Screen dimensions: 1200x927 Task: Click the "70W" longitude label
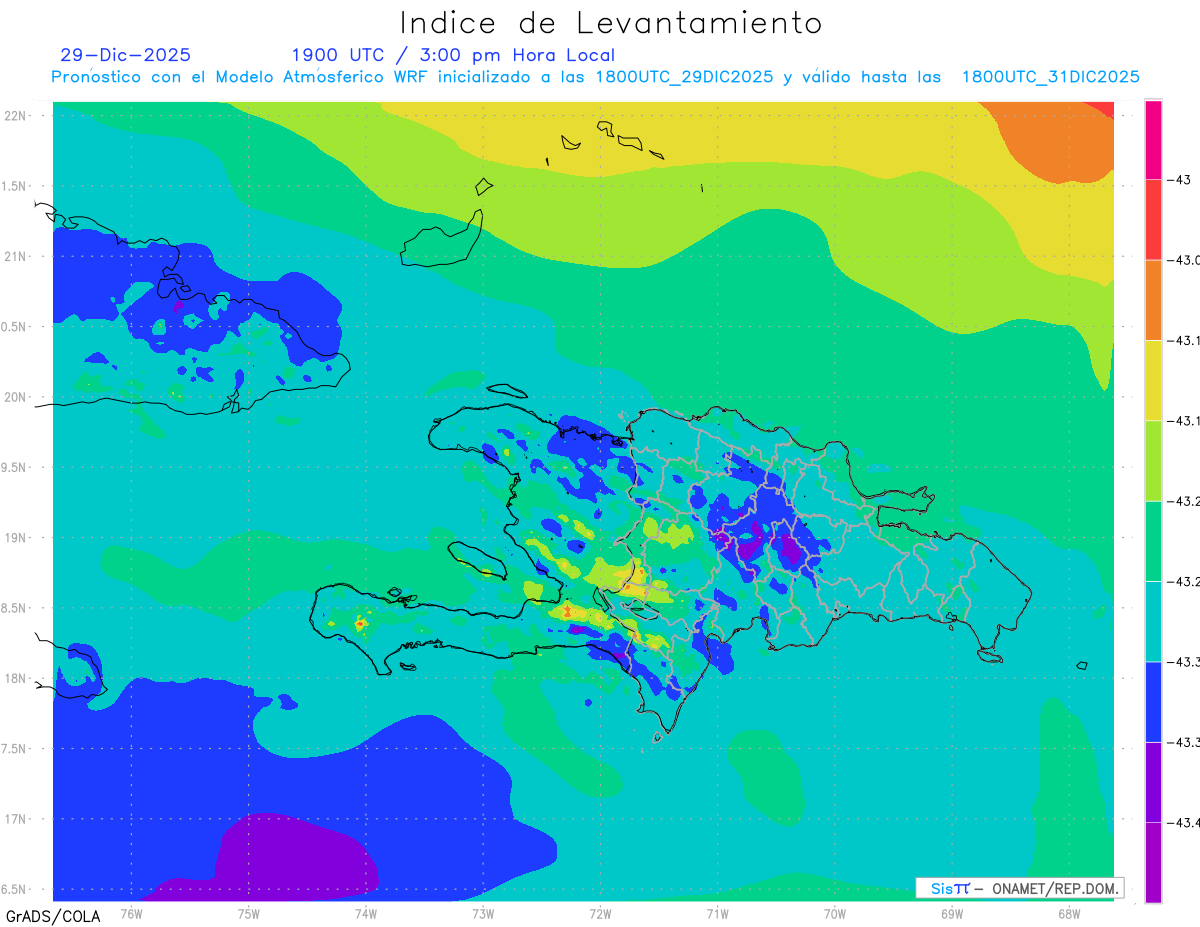(x=835, y=913)
